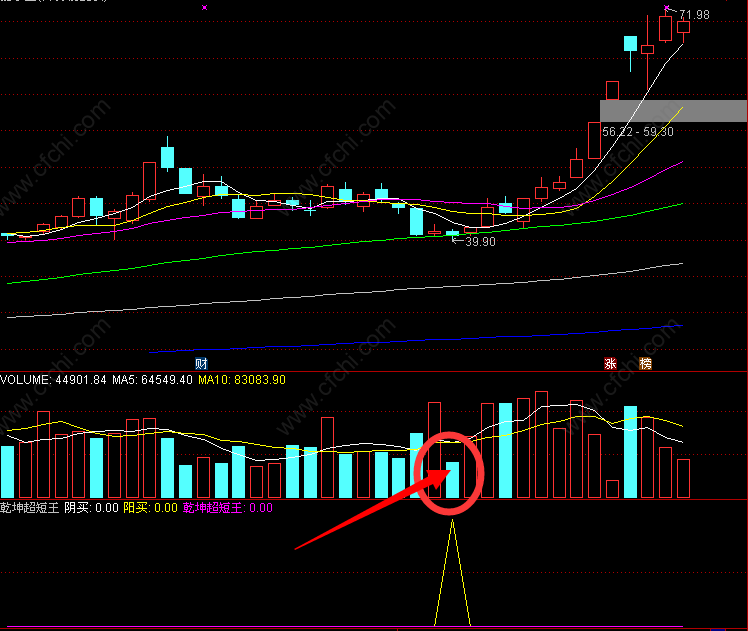Select the gray price gap rectangle

[673, 111]
